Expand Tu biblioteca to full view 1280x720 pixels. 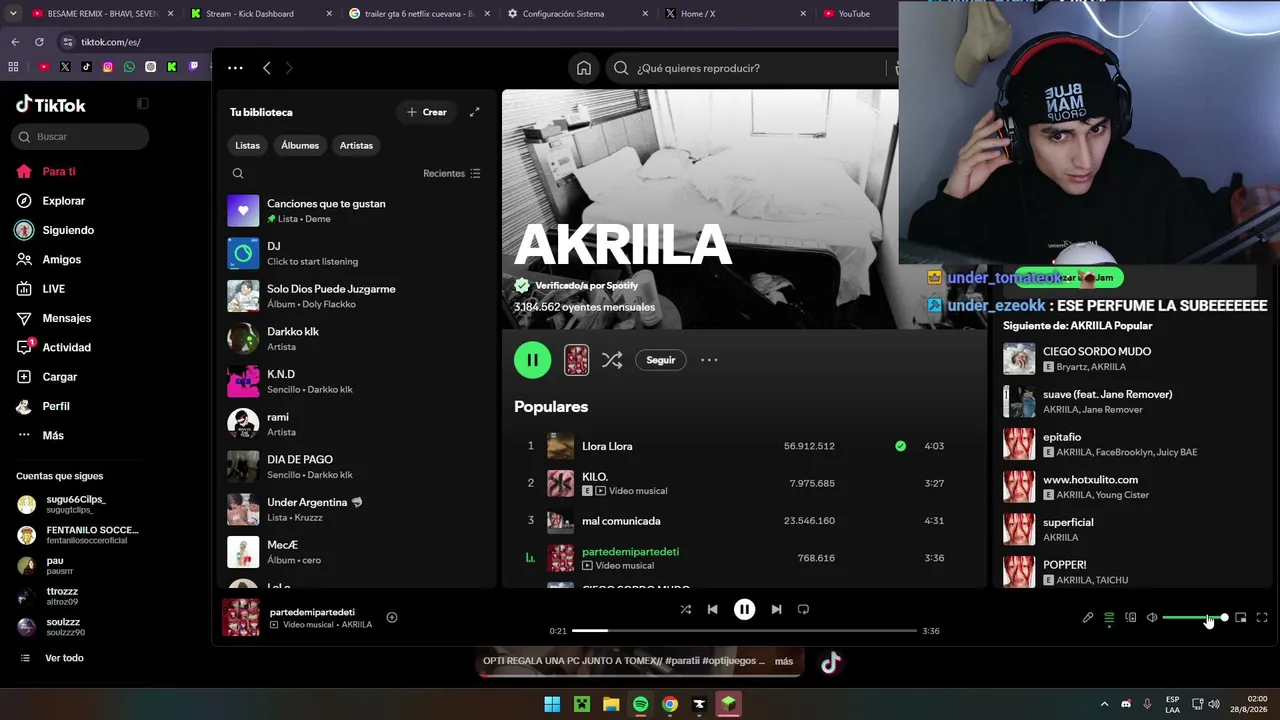click(x=475, y=112)
